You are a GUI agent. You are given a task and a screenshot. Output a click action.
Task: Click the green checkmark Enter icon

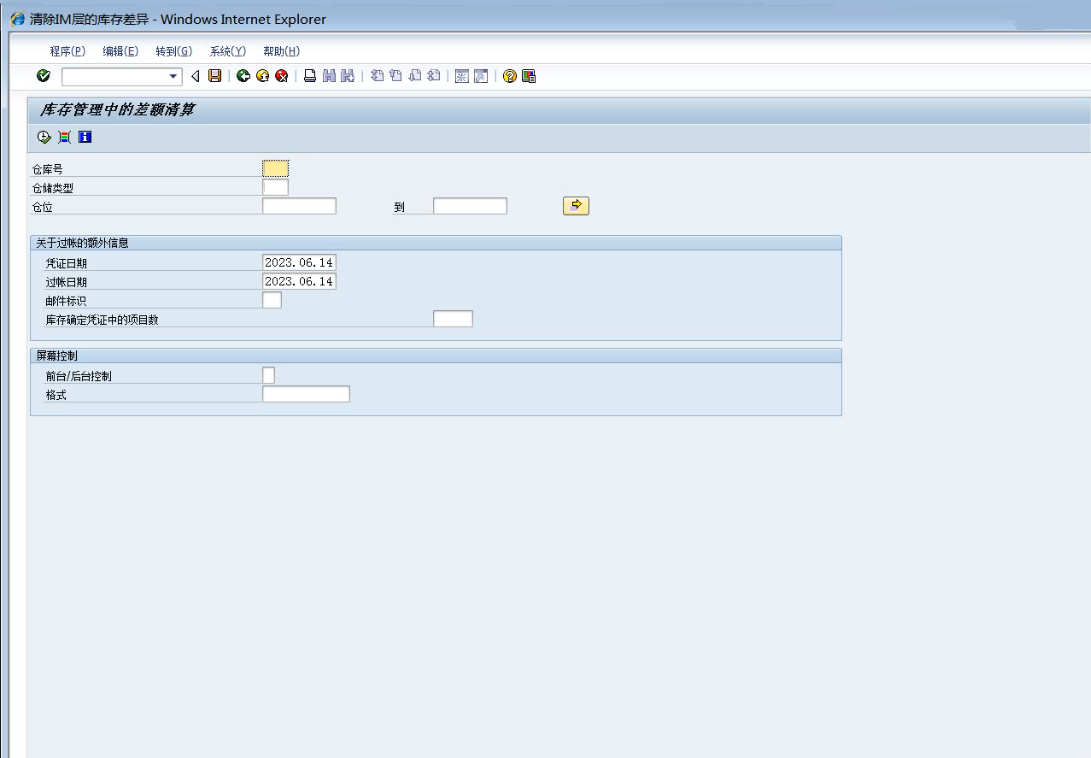[43, 76]
